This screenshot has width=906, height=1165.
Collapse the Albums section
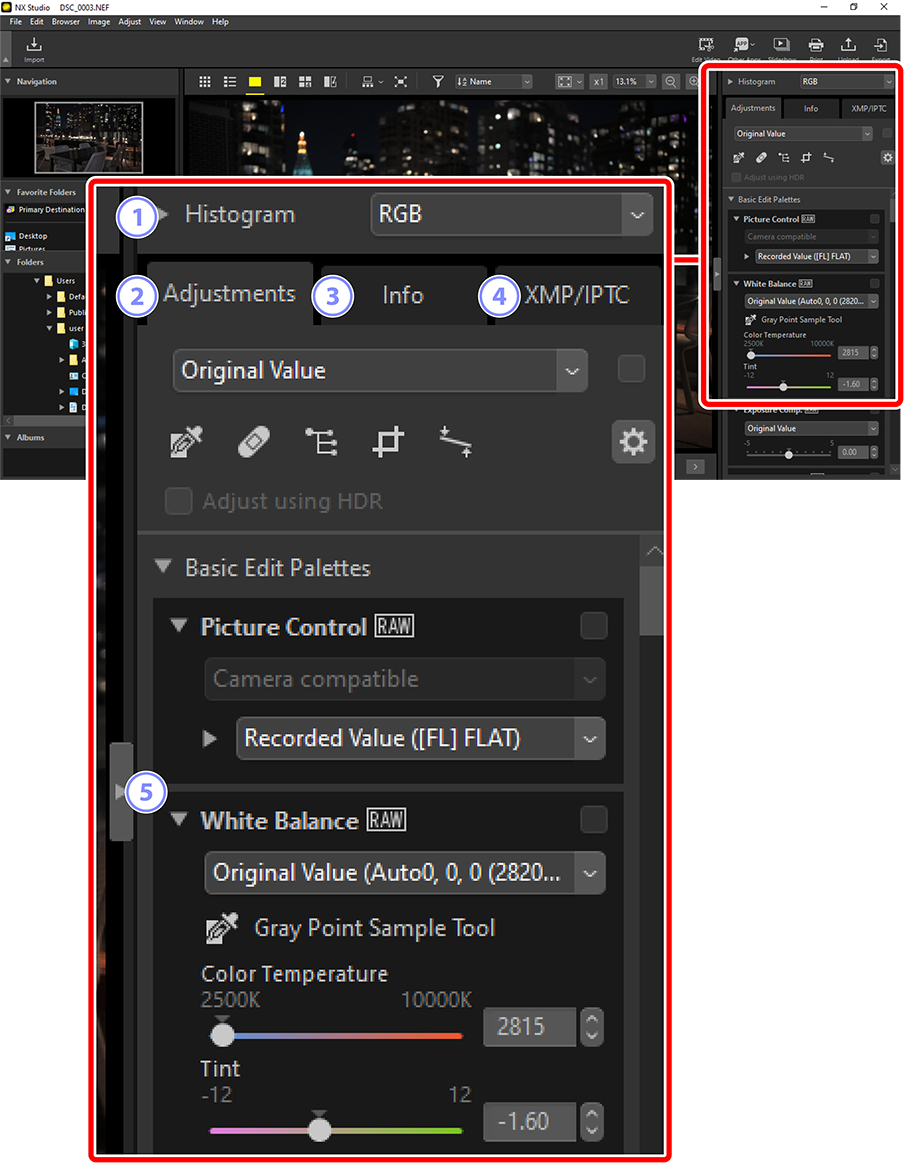point(7,438)
